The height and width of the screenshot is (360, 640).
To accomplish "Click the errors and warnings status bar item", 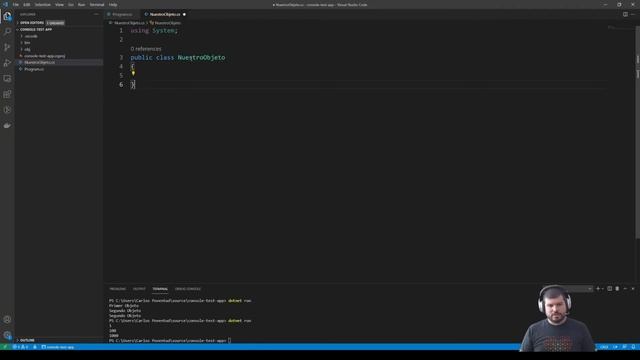I will pos(20,347).
